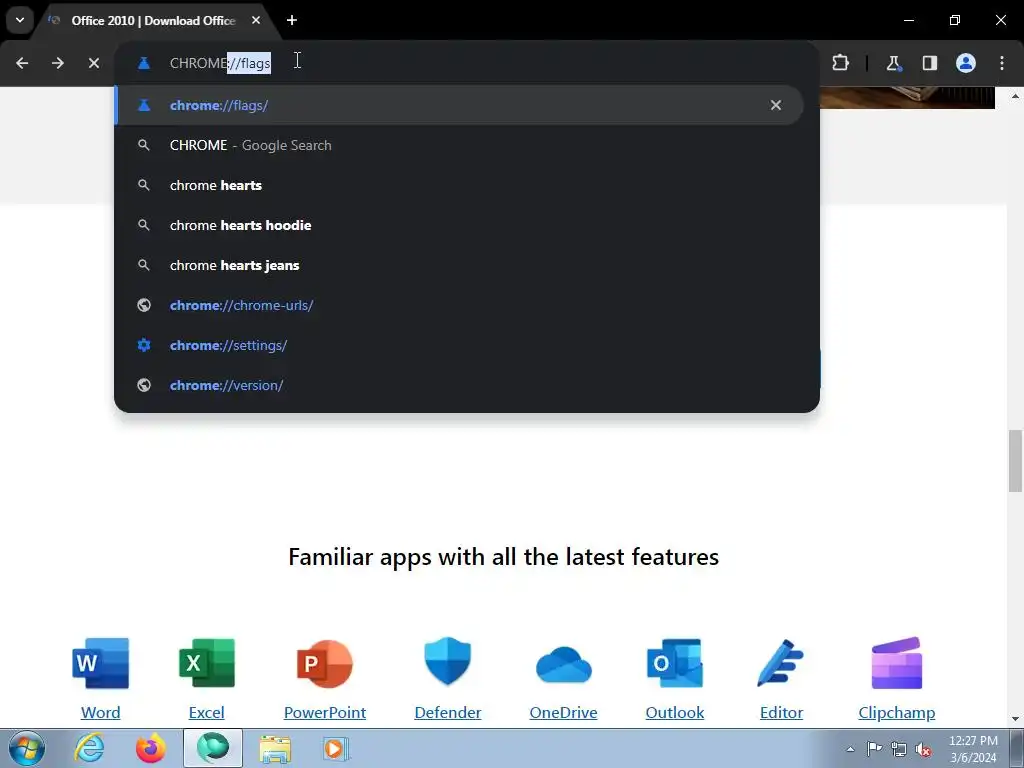Click the Defender shield icon
The width and height of the screenshot is (1024, 768).
tap(447, 661)
